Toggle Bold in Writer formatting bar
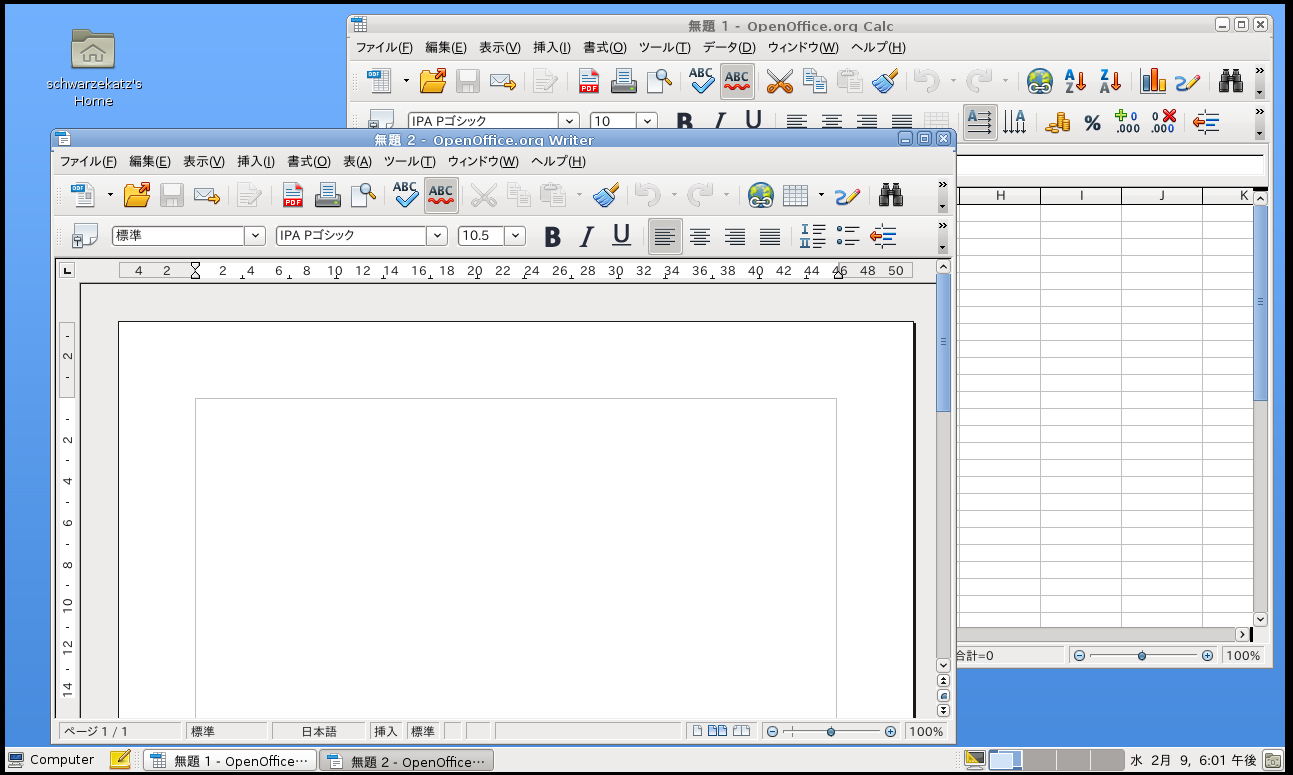The width and height of the screenshot is (1293, 775). click(x=552, y=236)
